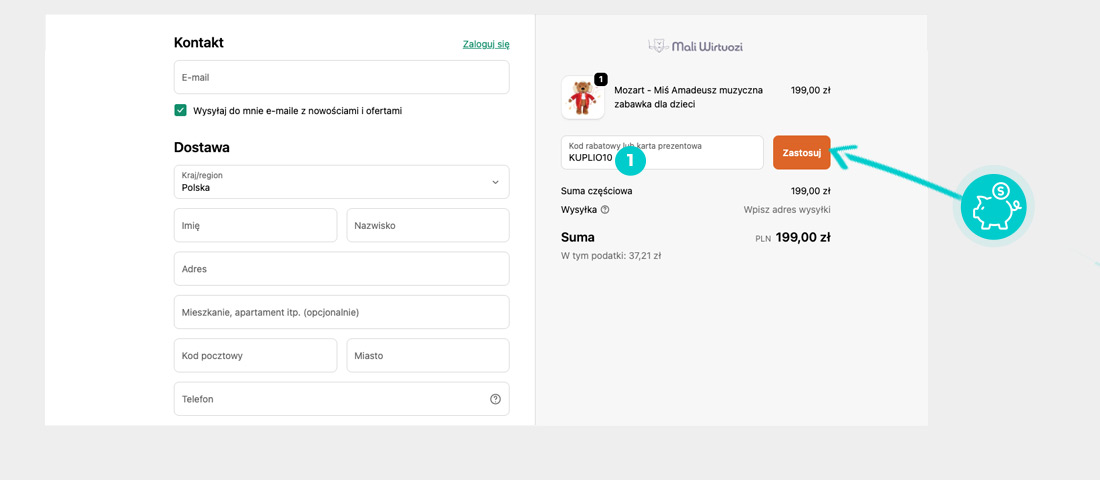The image size is (1100, 480).
Task: Uncheck the newsletter e-mail offers checkbox
Action: (181, 111)
